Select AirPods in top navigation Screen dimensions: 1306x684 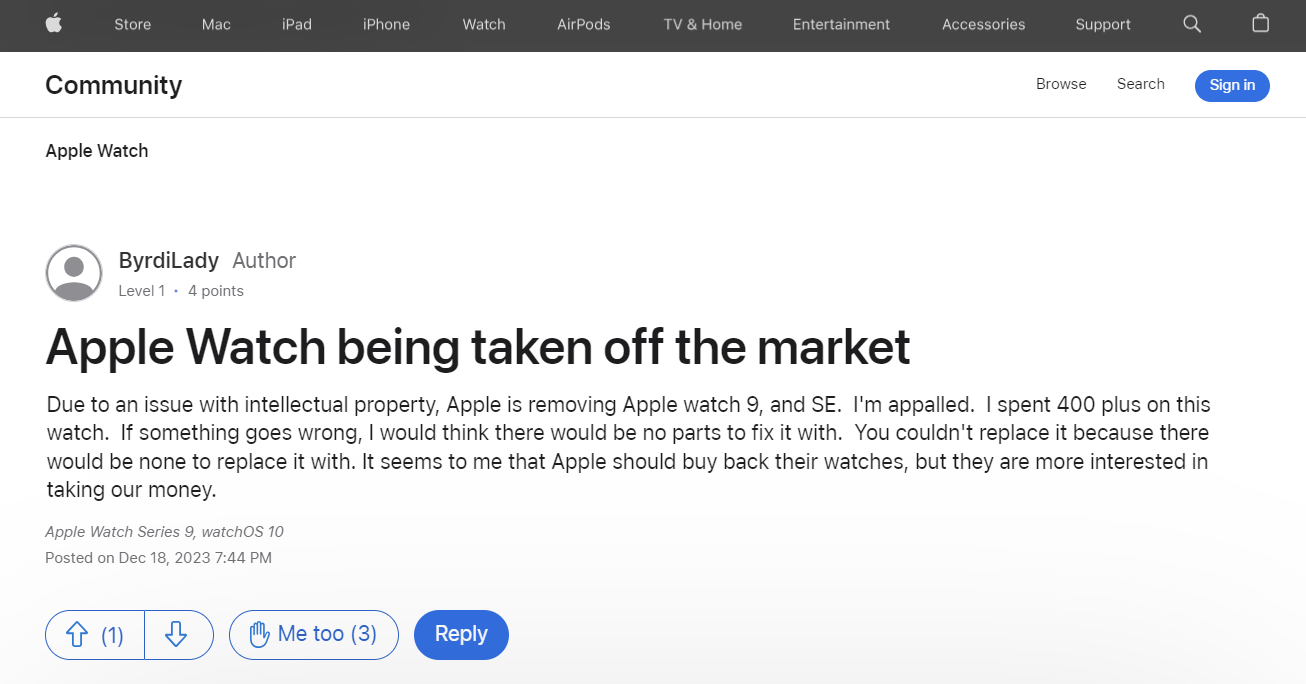[x=584, y=24]
